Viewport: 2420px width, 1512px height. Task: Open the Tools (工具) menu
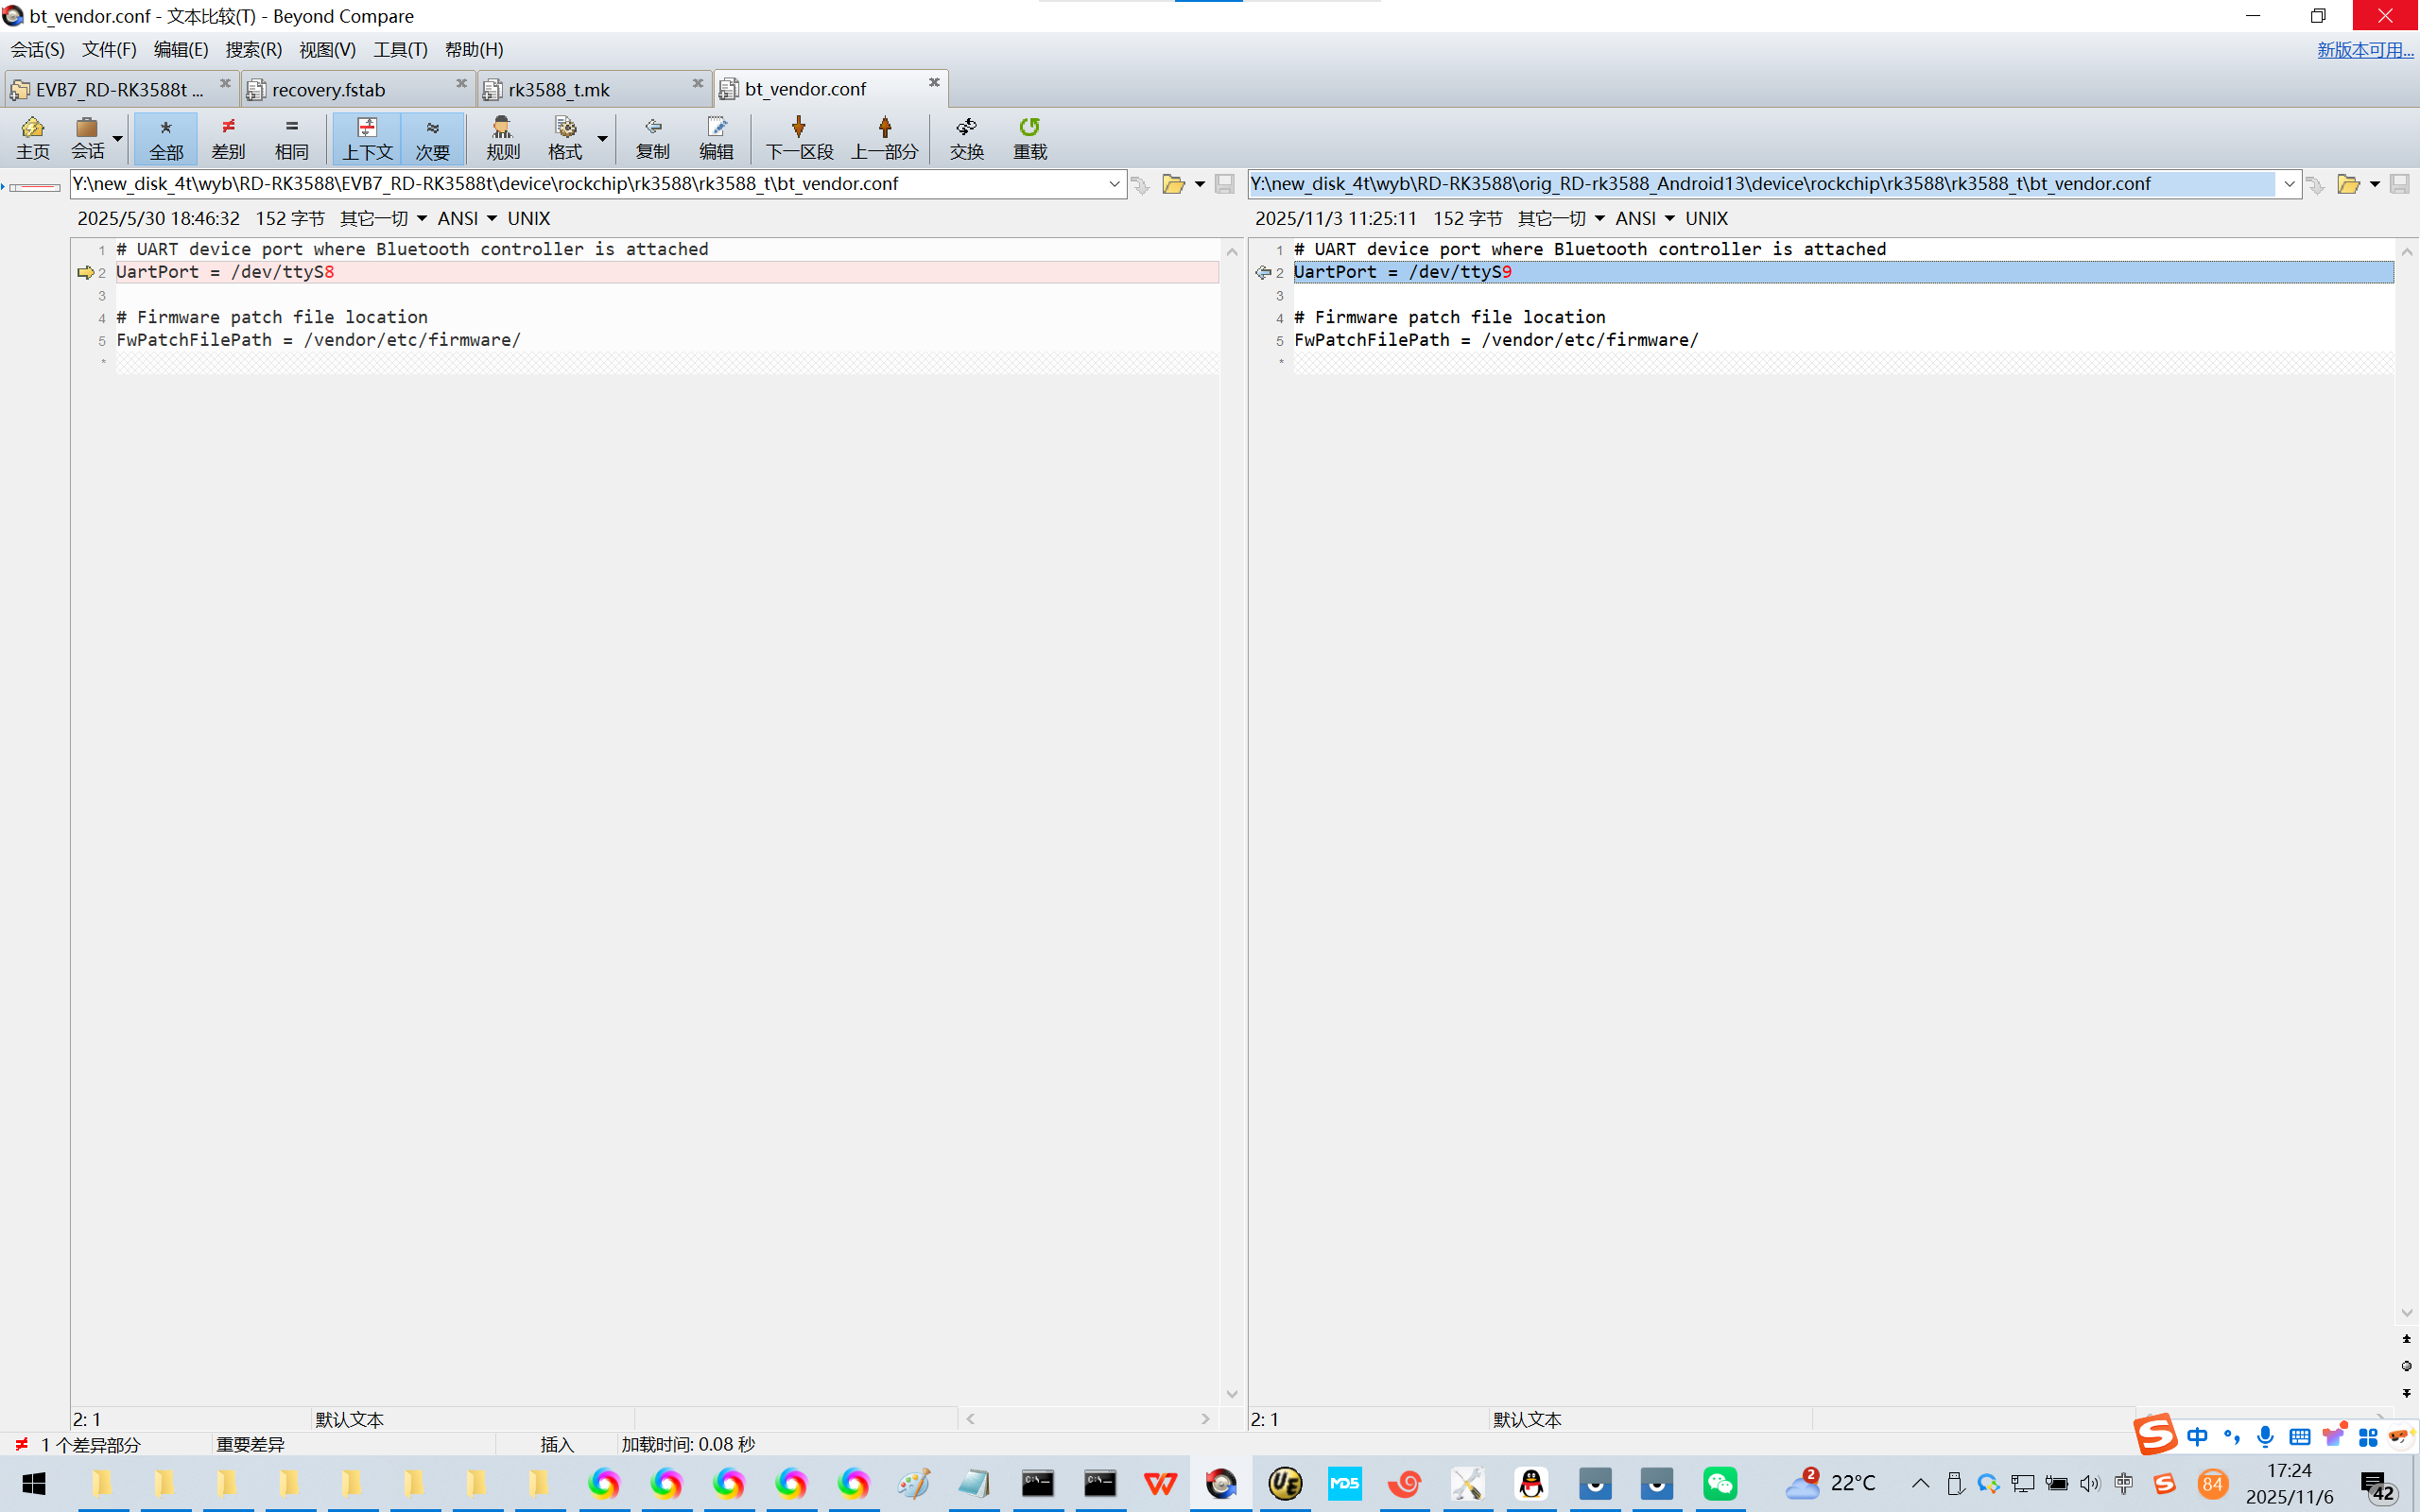click(400, 49)
